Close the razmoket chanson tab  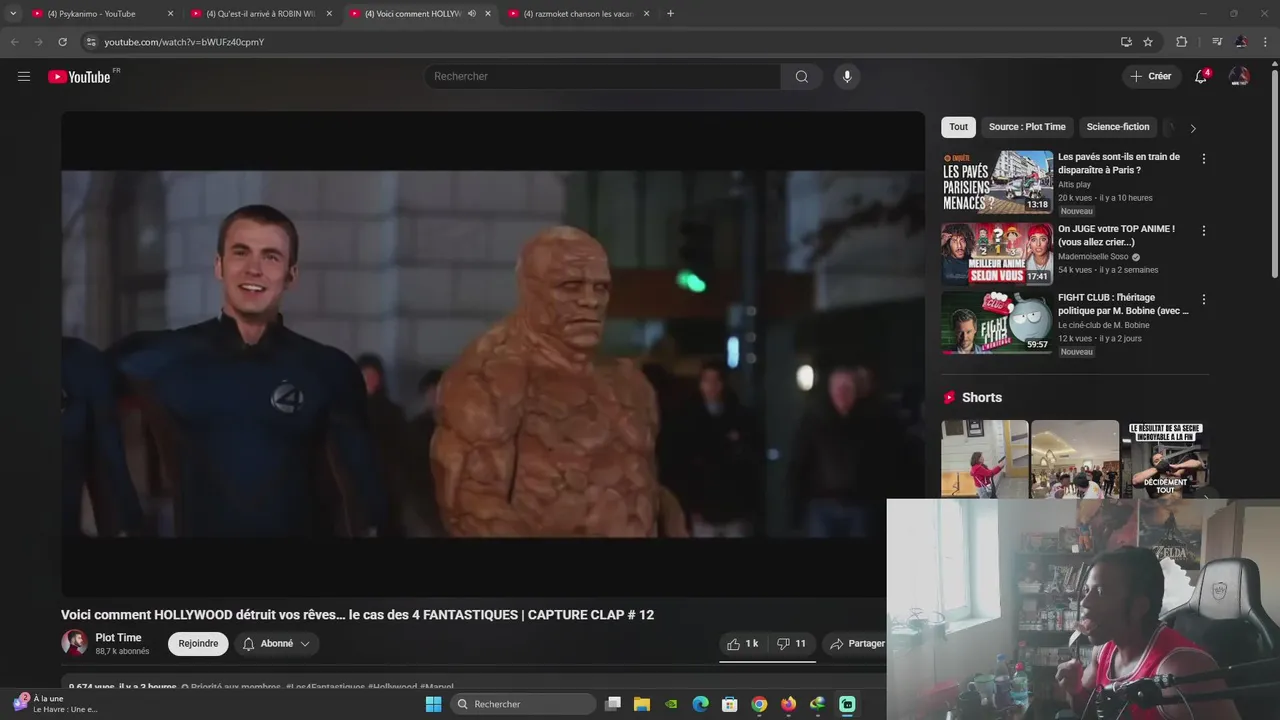tap(646, 14)
